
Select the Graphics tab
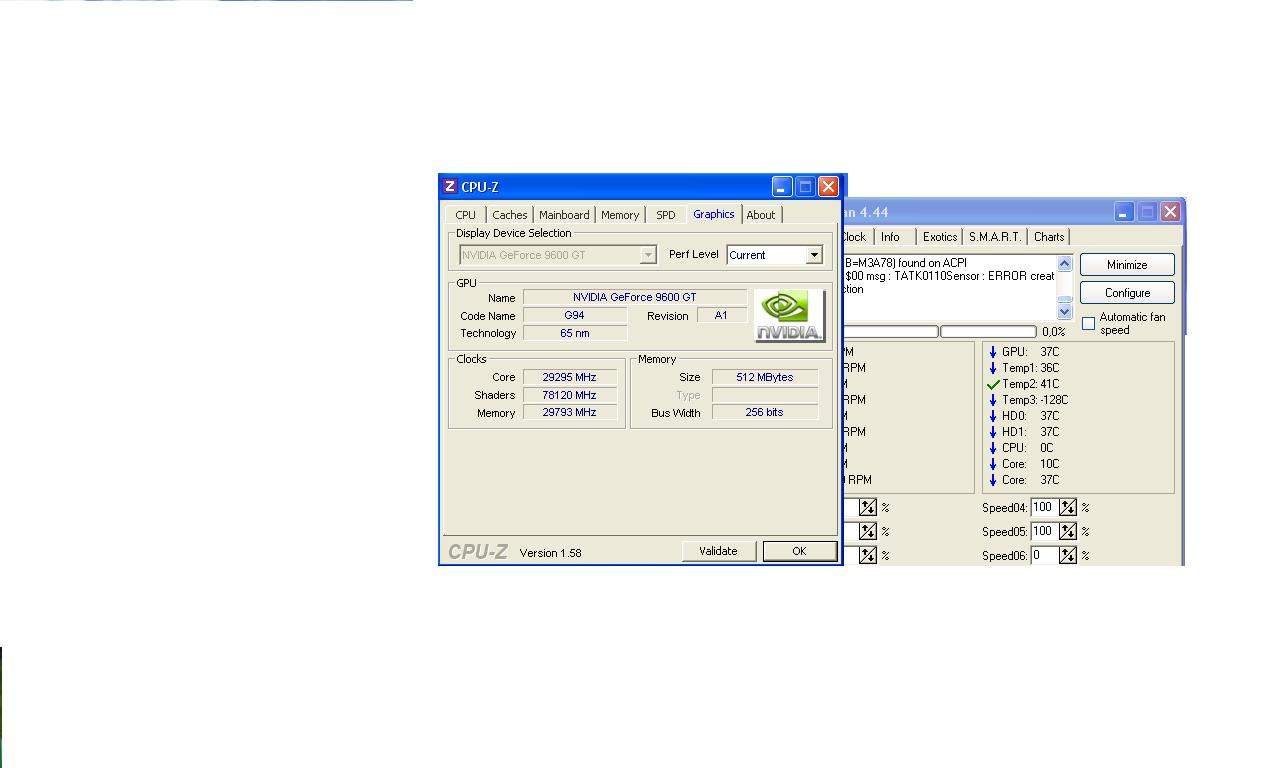(714, 214)
